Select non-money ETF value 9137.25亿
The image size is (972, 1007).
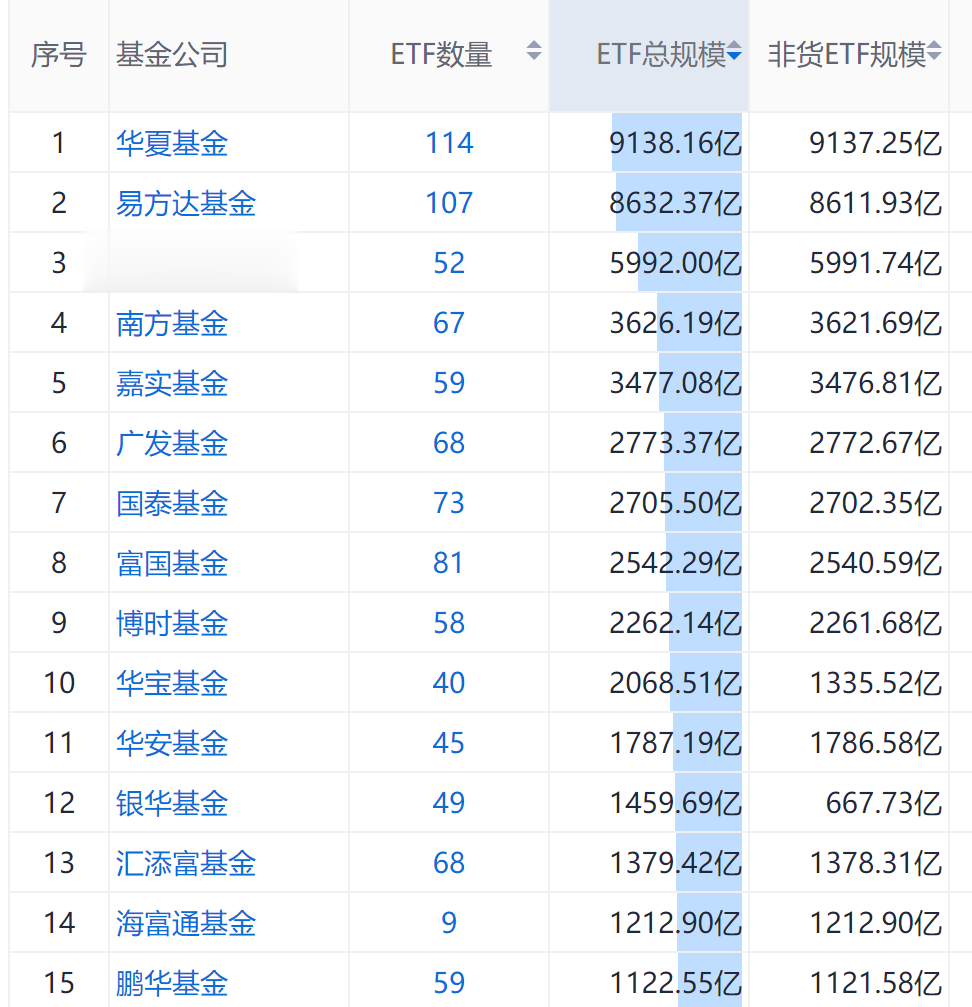(x=876, y=143)
